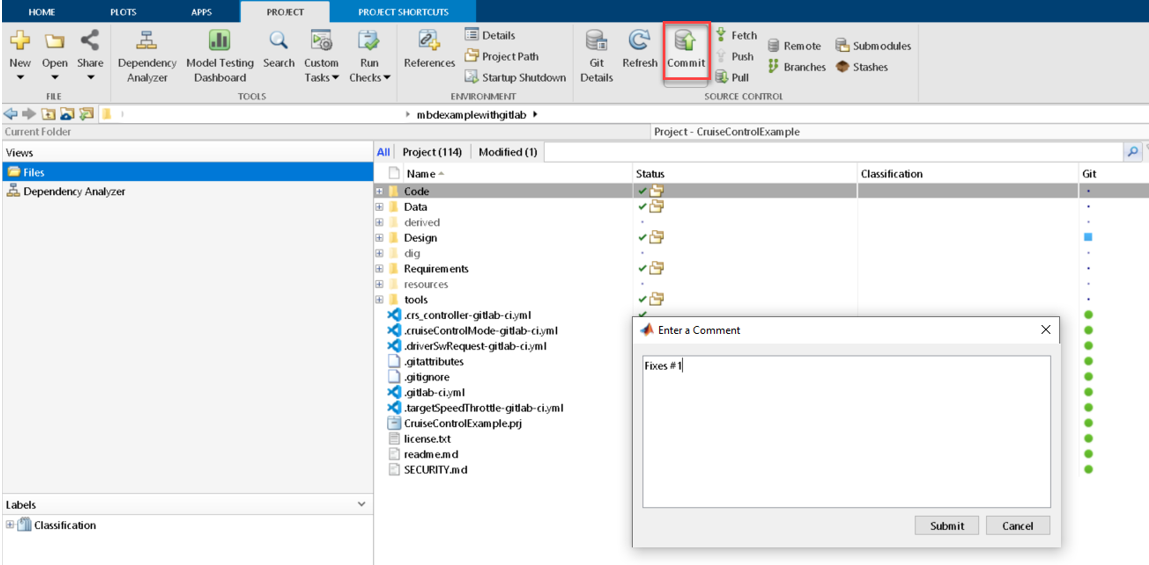Cancel the comment dialog
The height and width of the screenshot is (565, 1149).
click(x=1017, y=526)
